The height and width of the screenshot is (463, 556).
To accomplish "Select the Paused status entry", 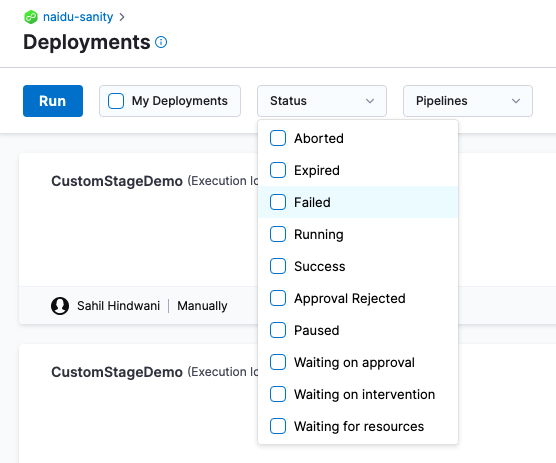I will tap(358, 330).
